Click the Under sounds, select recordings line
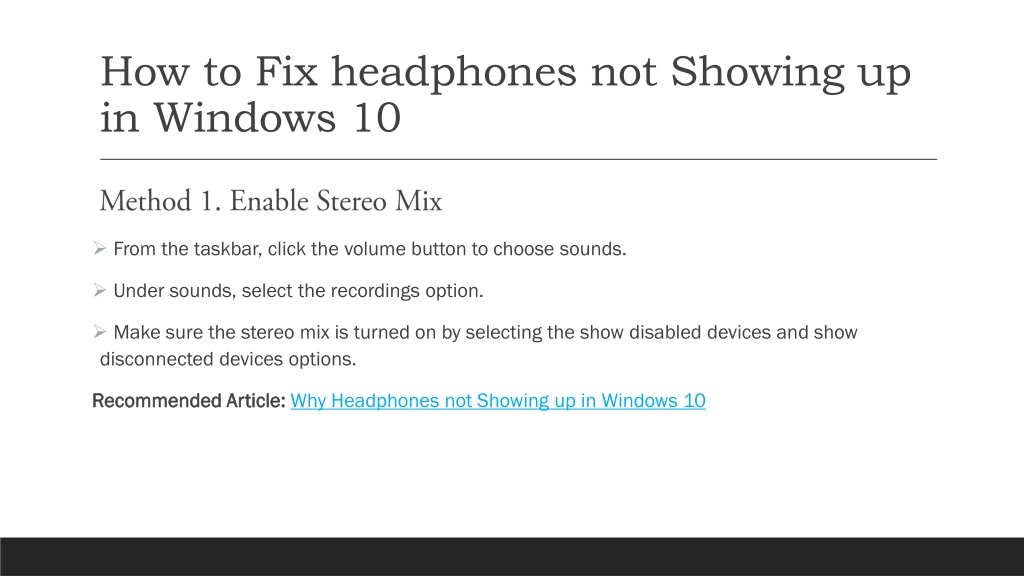Image resolution: width=1024 pixels, height=576 pixels. [x=298, y=291]
